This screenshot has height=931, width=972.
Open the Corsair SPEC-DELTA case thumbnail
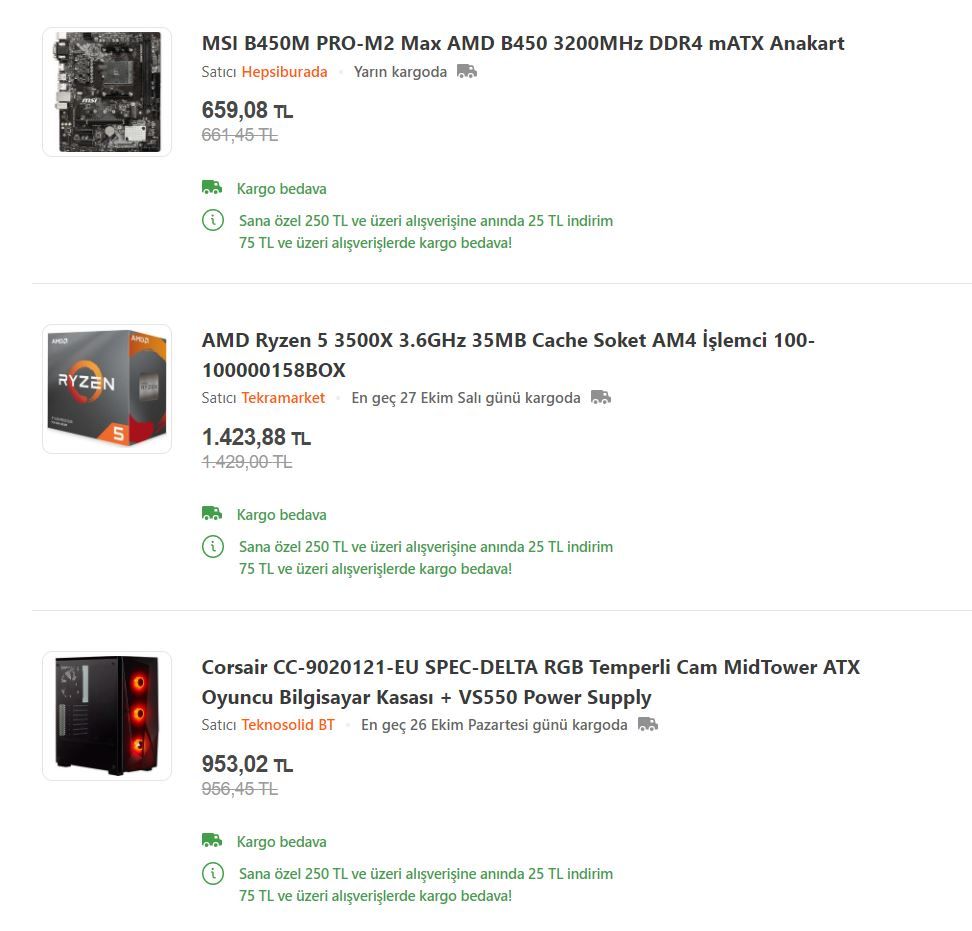pyautogui.click(x=107, y=715)
